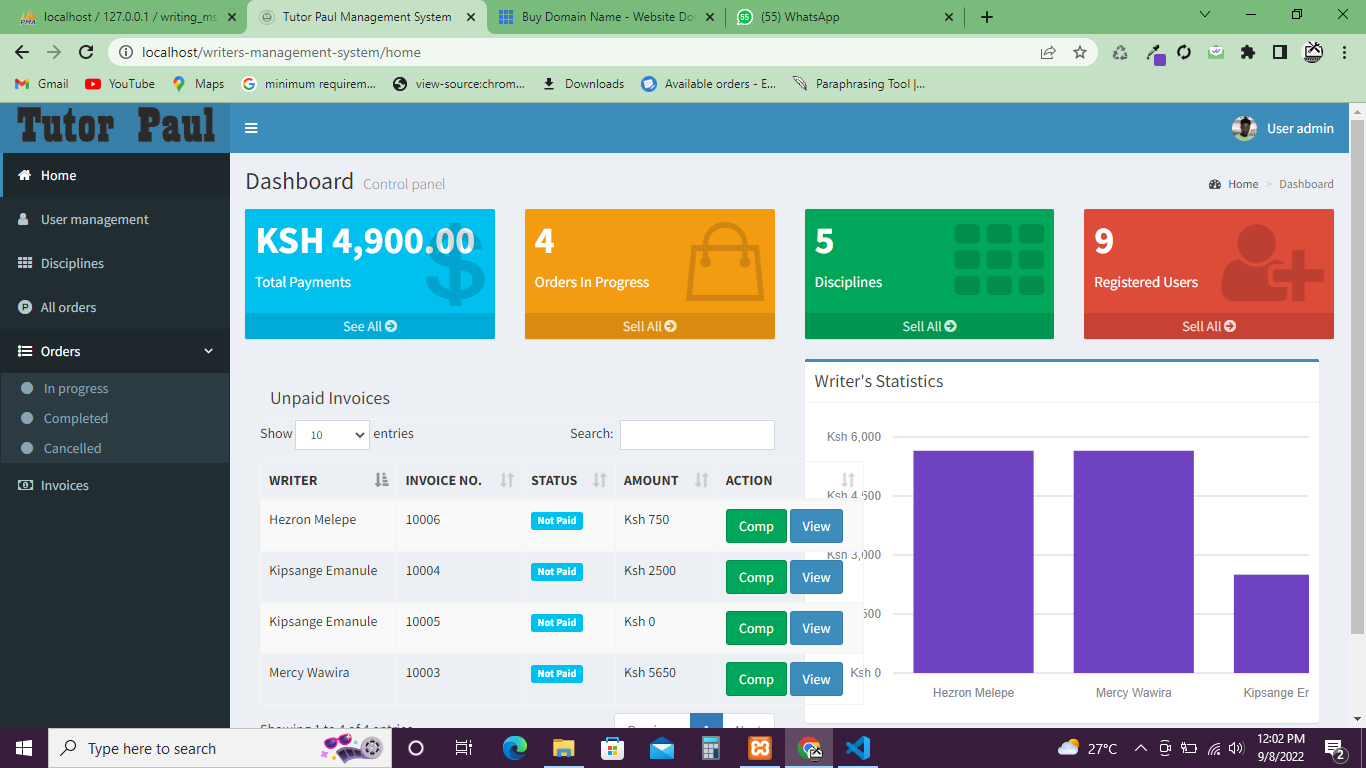
Task: Toggle the sidebar with hamburger menu icon
Action: (251, 128)
